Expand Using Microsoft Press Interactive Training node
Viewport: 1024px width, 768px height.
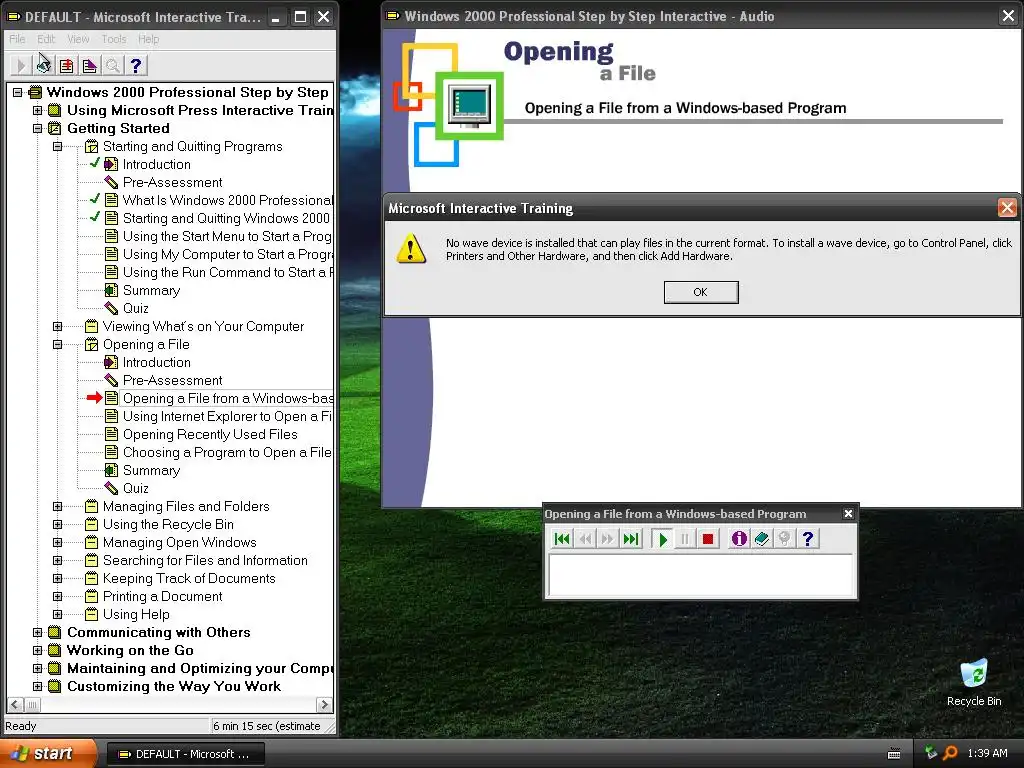click(38, 110)
